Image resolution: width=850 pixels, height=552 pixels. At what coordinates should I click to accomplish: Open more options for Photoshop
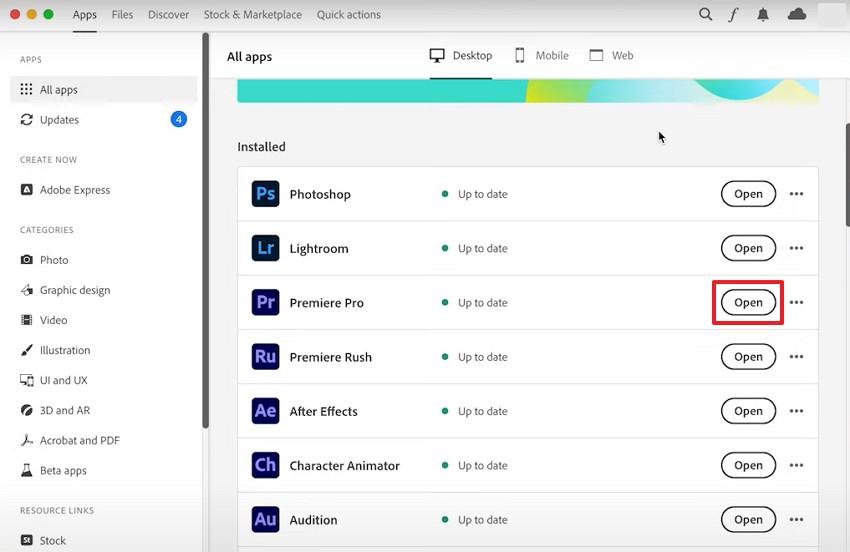pyautogui.click(x=796, y=194)
